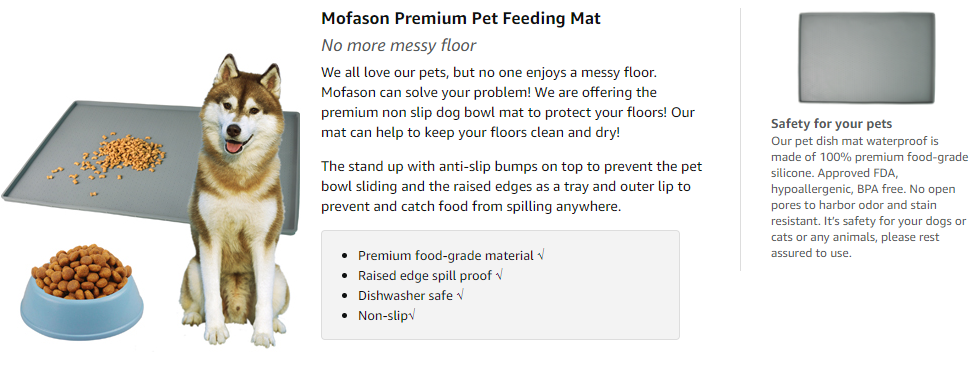Click the checkmark after Dishwasher safe
Screen dimensions: 970x381
(460, 296)
